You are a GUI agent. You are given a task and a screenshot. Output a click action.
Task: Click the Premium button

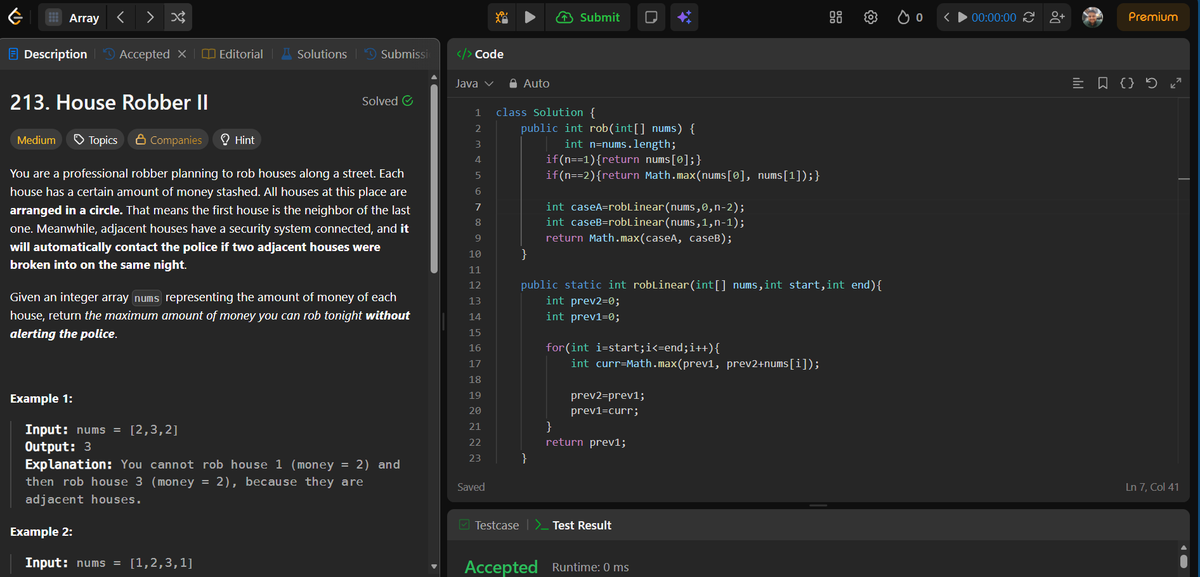(1152, 17)
